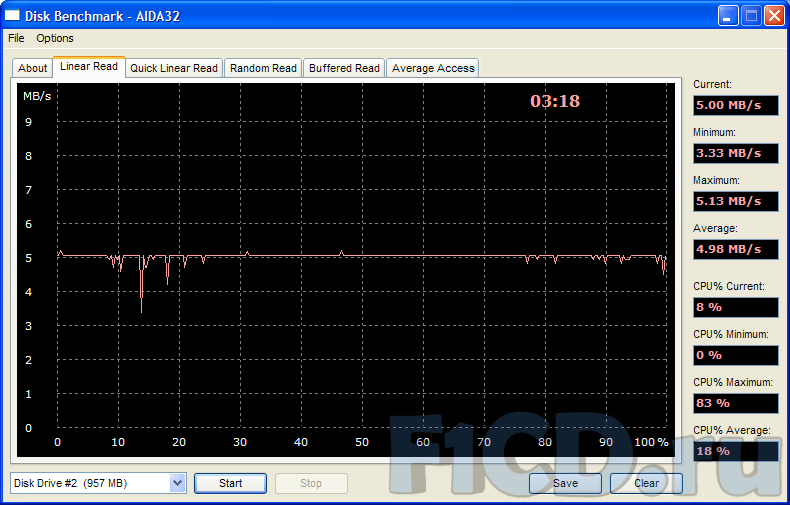Click the MB/s axis label on graph

[37, 96]
